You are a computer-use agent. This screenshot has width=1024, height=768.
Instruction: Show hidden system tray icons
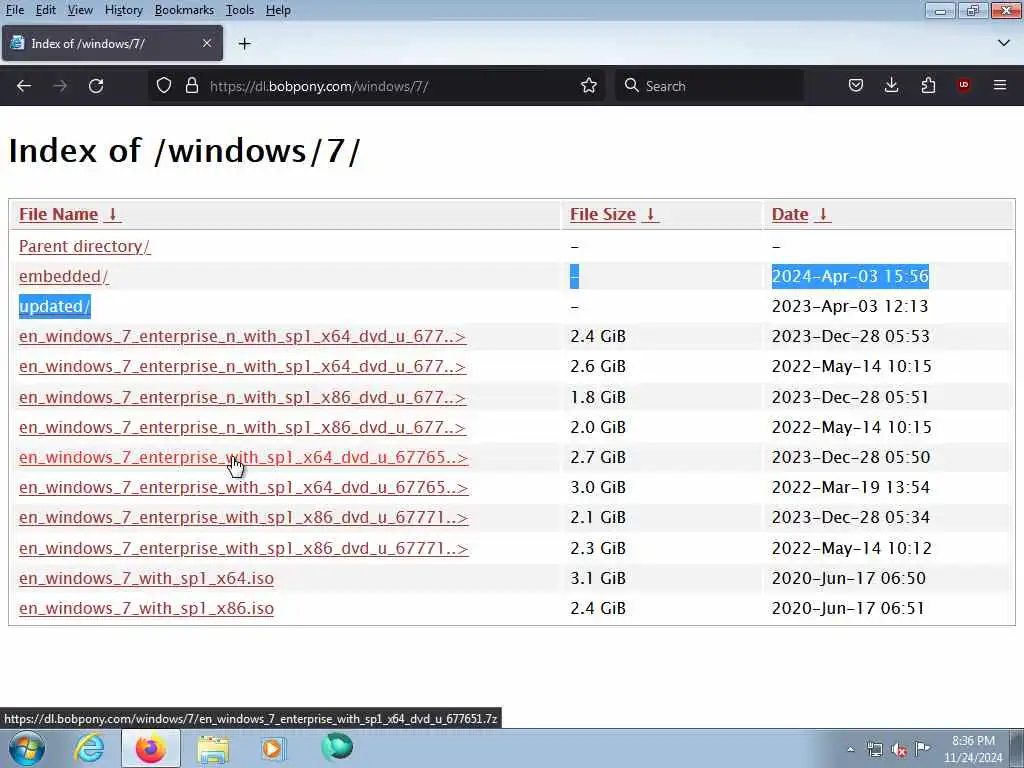tap(850, 750)
